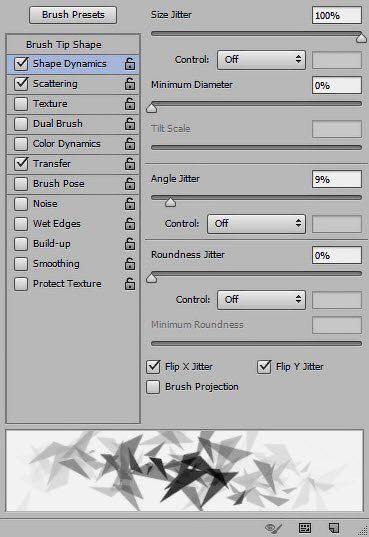Screen dimensions: 369x537
Task: Select the Dual Brush settings label
Action: tap(58, 124)
